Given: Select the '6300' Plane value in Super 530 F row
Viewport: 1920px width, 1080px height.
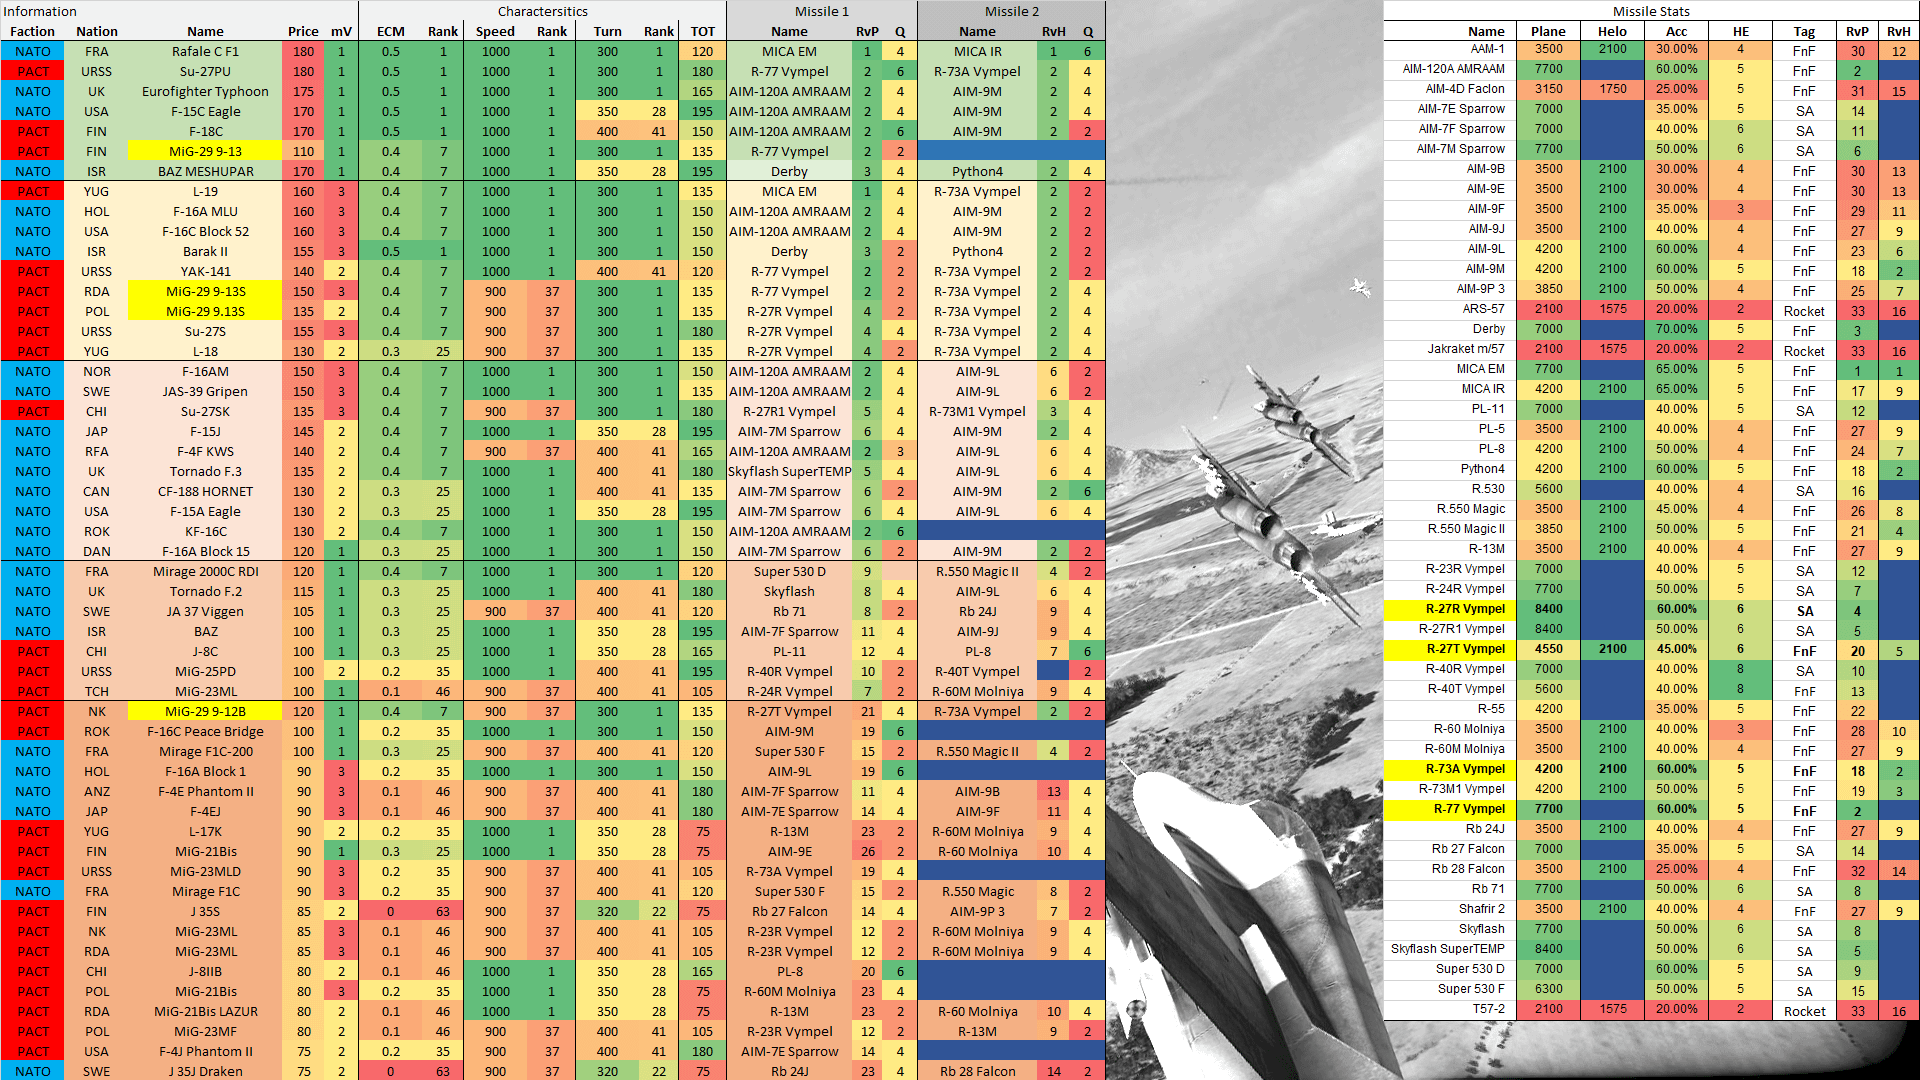Looking at the screenshot, I should click(1548, 989).
